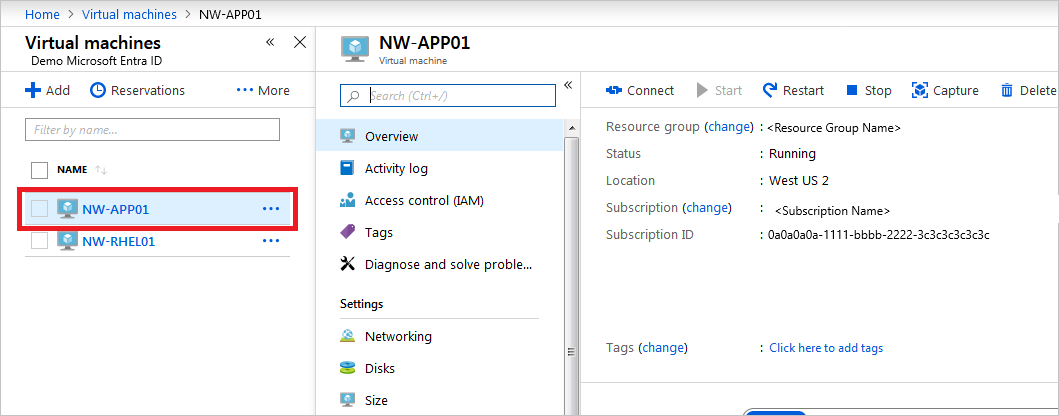
Task: Close the Virtual machines panel
Action: pyautogui.click(x=300, y=43)
